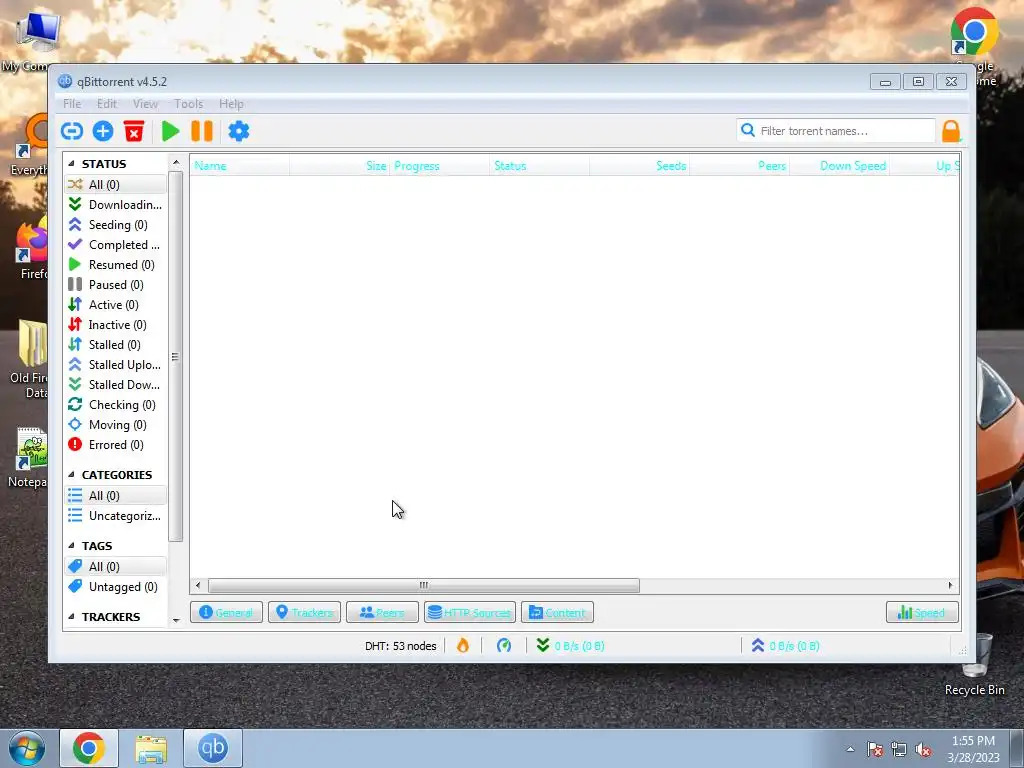Click the green Resume play icon
Image resolution: width=1024 pixels, height=768 pixels.
(170, 131)
